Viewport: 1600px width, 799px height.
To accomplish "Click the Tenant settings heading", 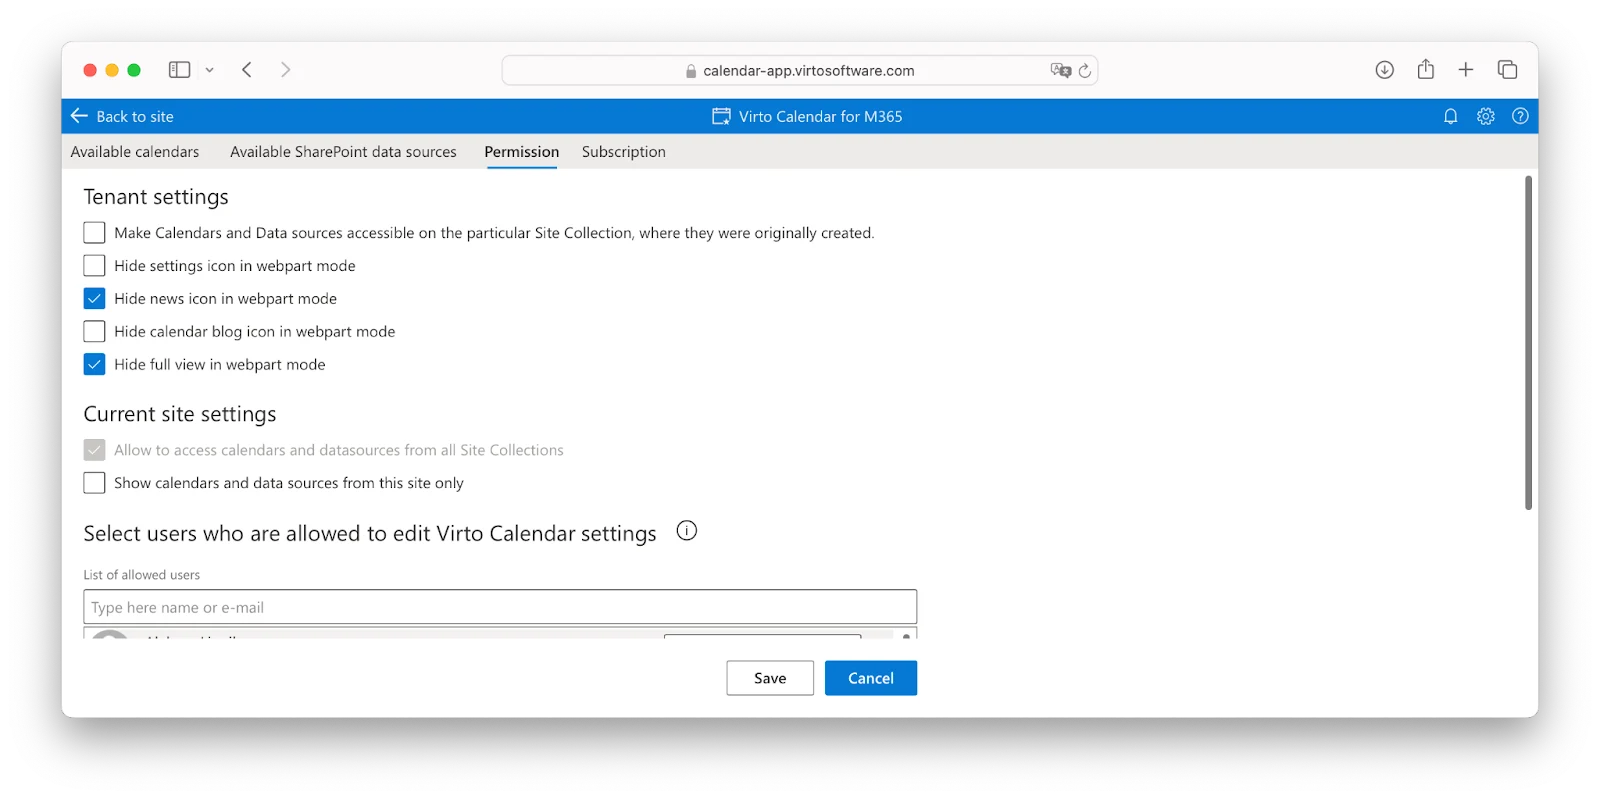I will pos(156,197).
